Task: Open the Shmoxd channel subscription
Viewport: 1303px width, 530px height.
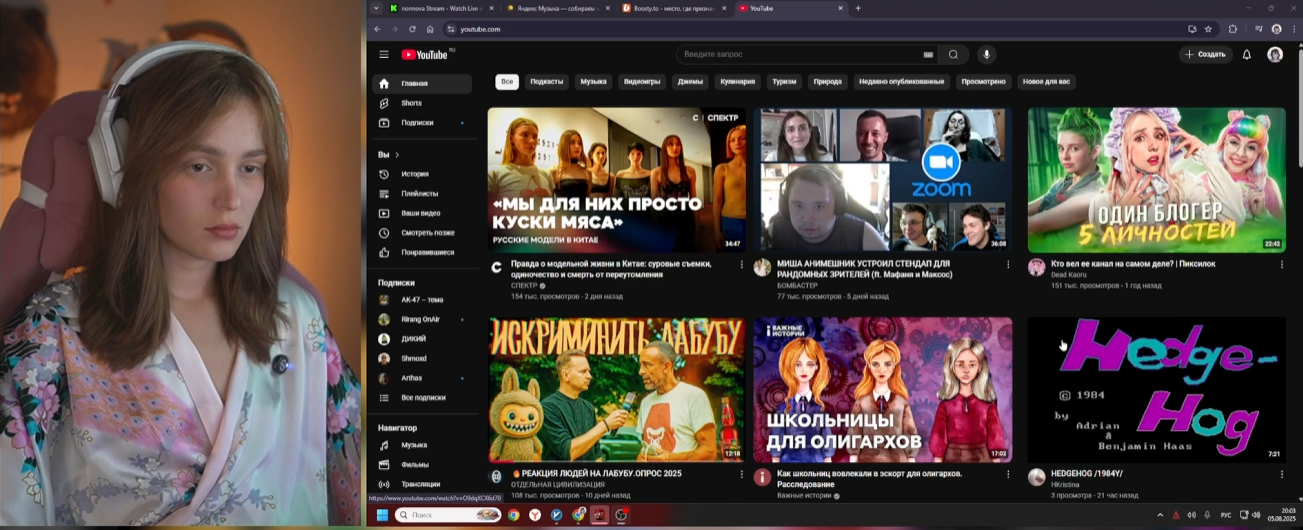Action: [x=422, y=359]
